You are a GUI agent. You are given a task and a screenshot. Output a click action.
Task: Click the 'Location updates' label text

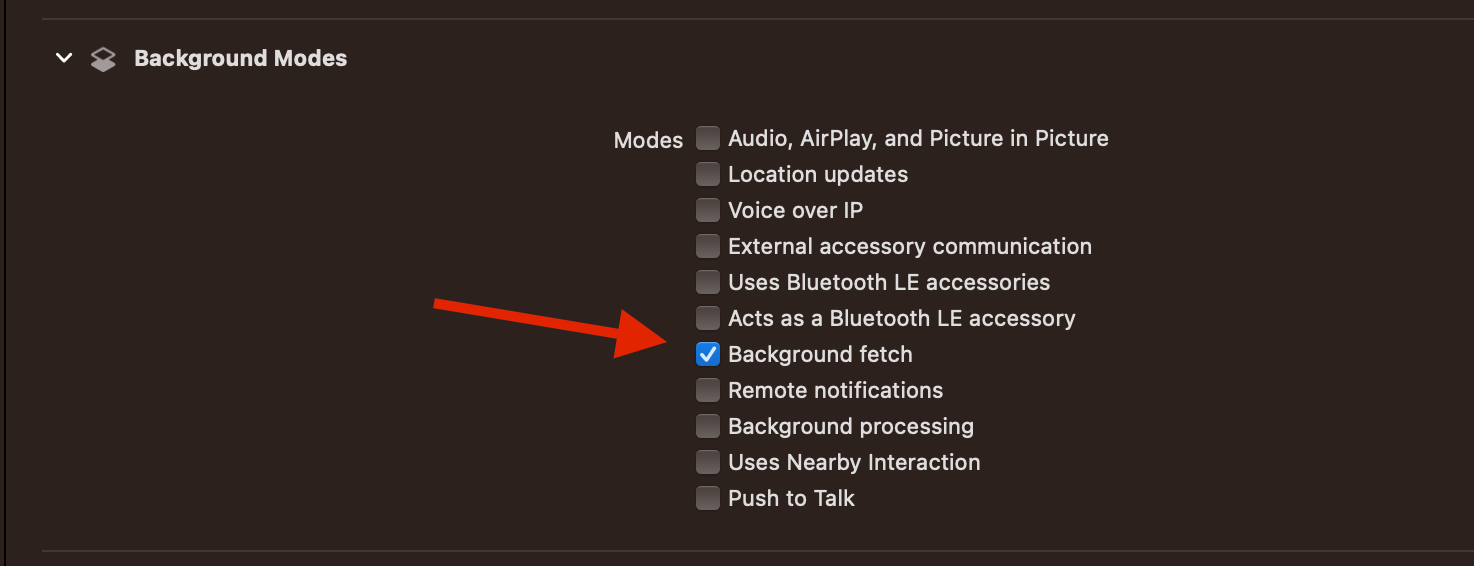818,174
